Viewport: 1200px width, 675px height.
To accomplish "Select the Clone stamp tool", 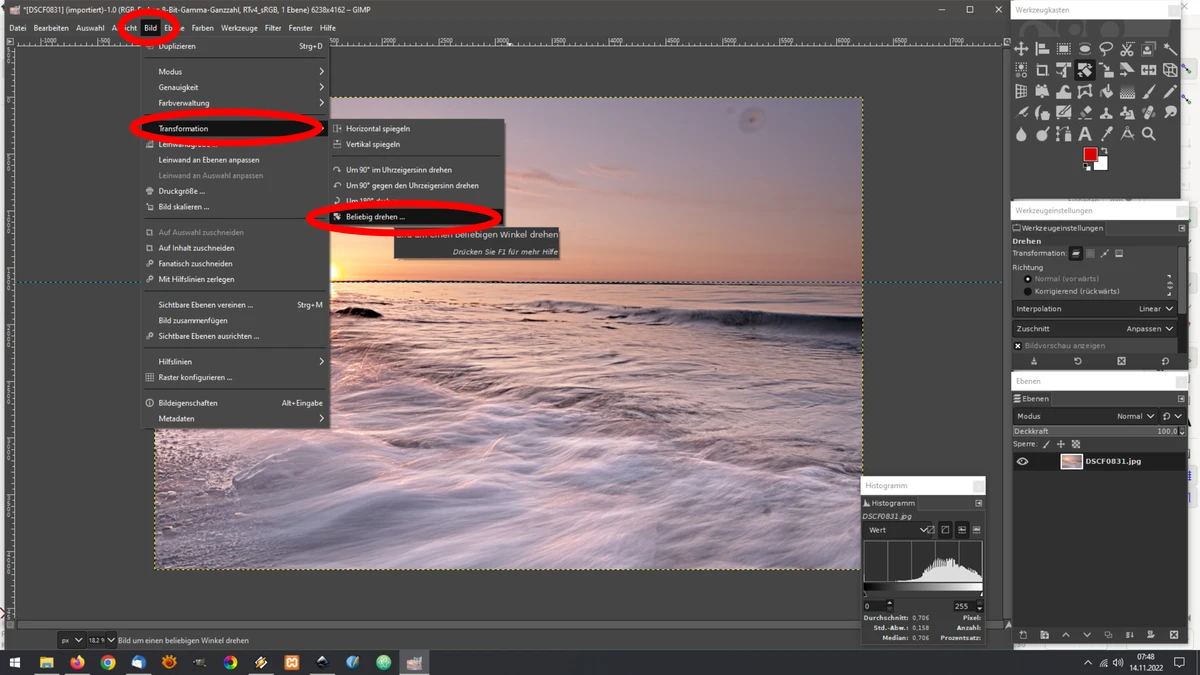I will coord(1106,112).
